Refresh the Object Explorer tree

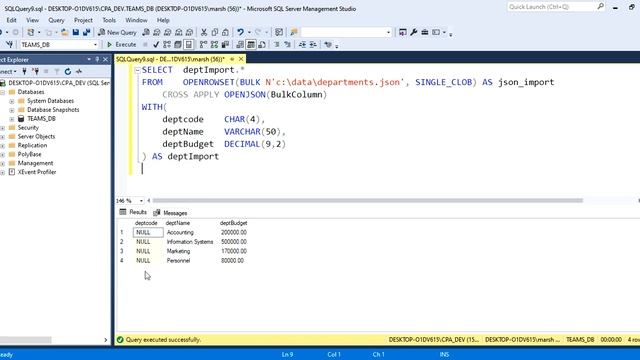(x=68, y=71)
